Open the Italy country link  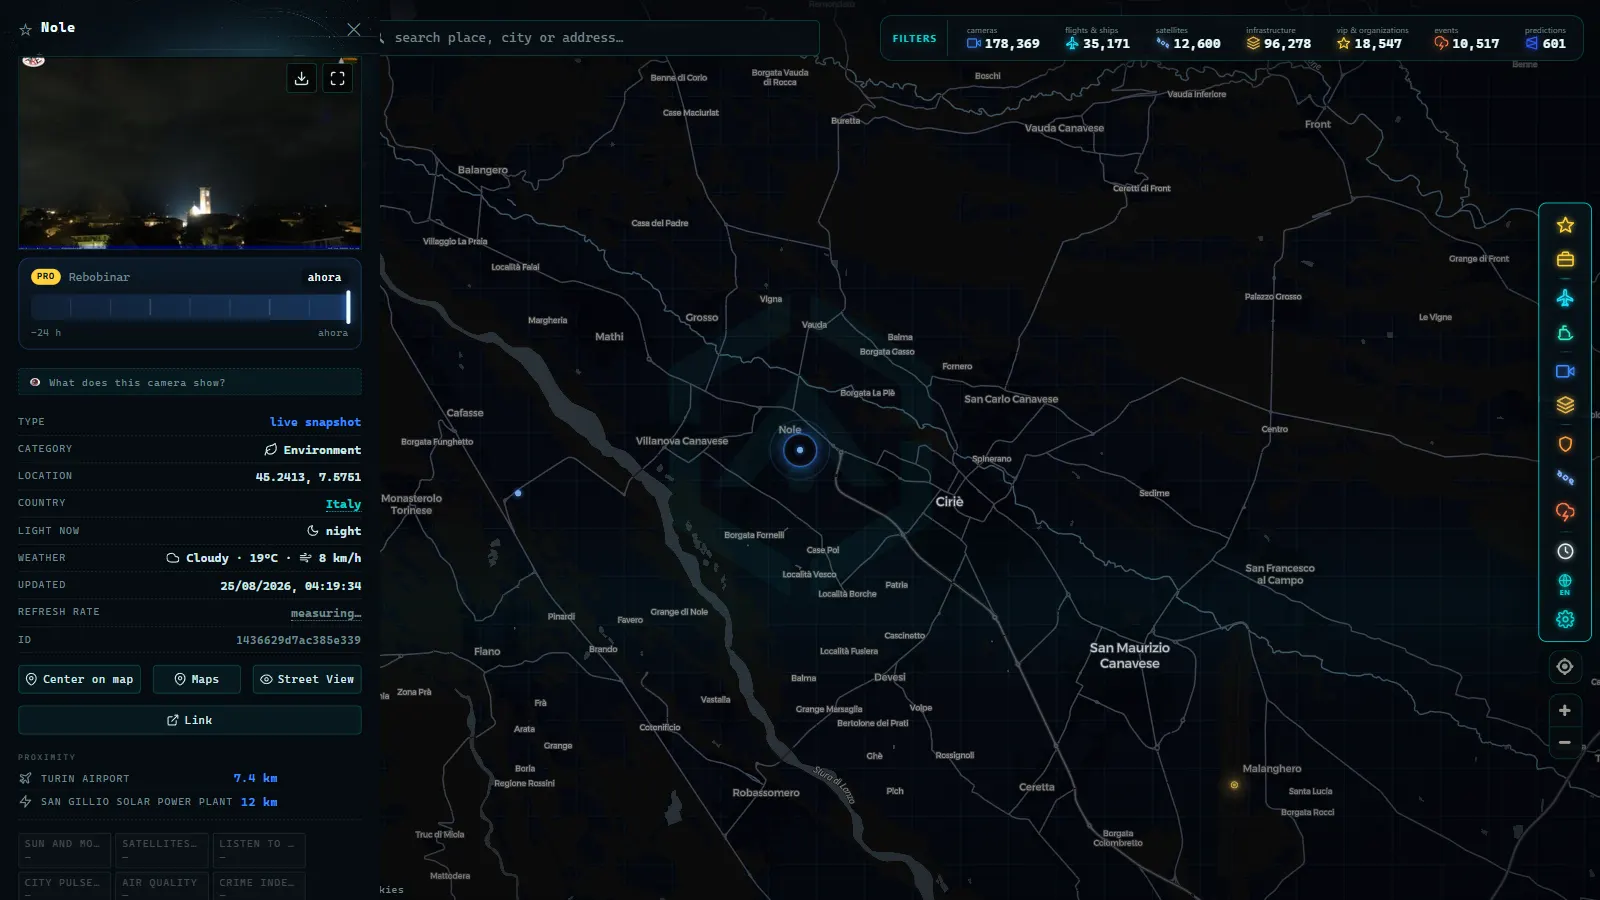pos(343,504)
